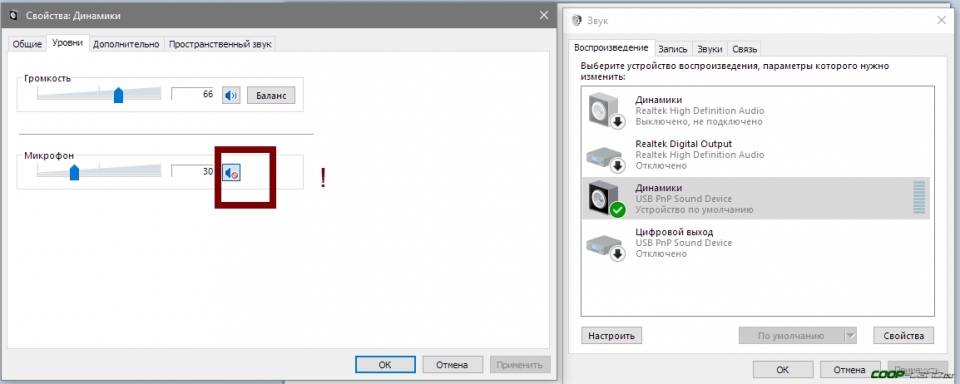The width and height of the screenshot is (960, 384).
Task: Click the Громкость volume slider handle
Action: (x=119, y=94)
